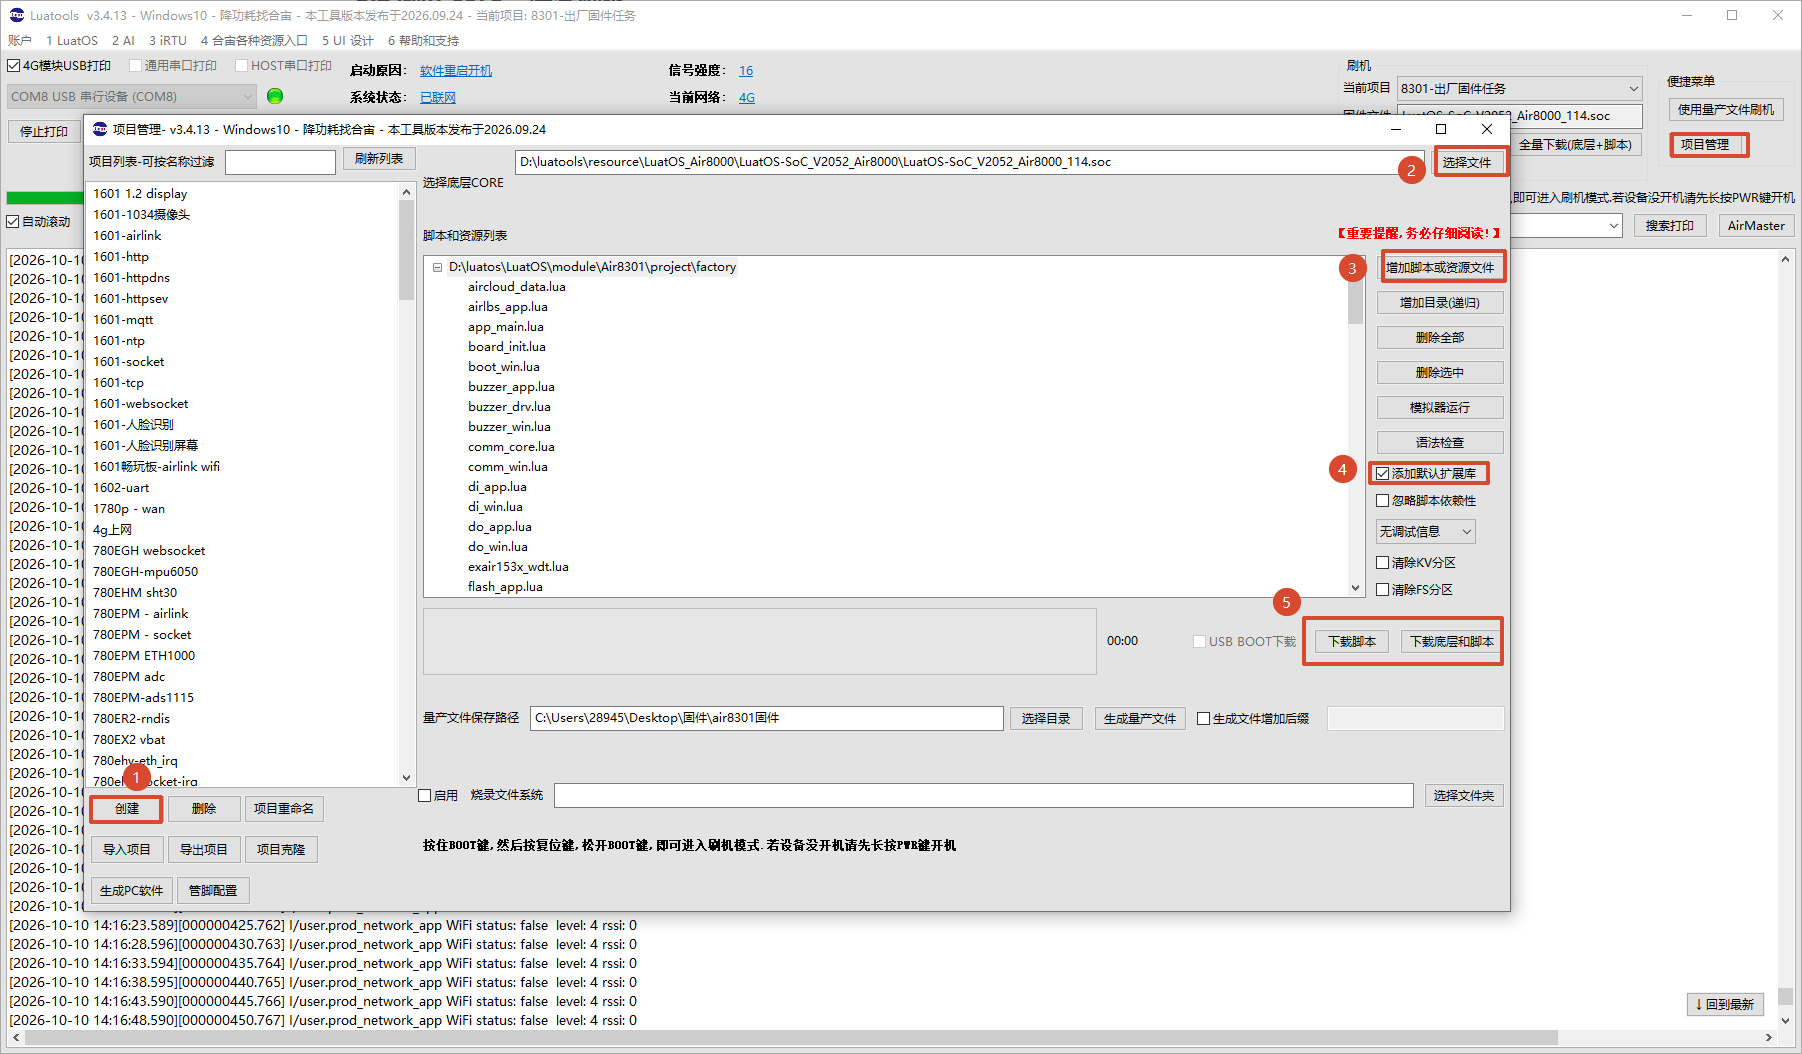Screen dimensions: 1802x1054
Task: Click the 量产文件保存路径 path field
Action: pyautogui.click(x=767, y=719)
